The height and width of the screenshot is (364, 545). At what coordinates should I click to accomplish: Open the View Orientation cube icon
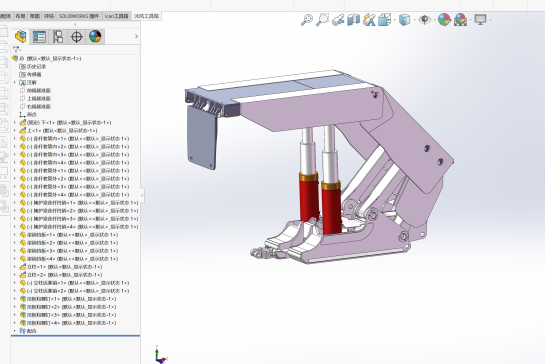point(384,20)
